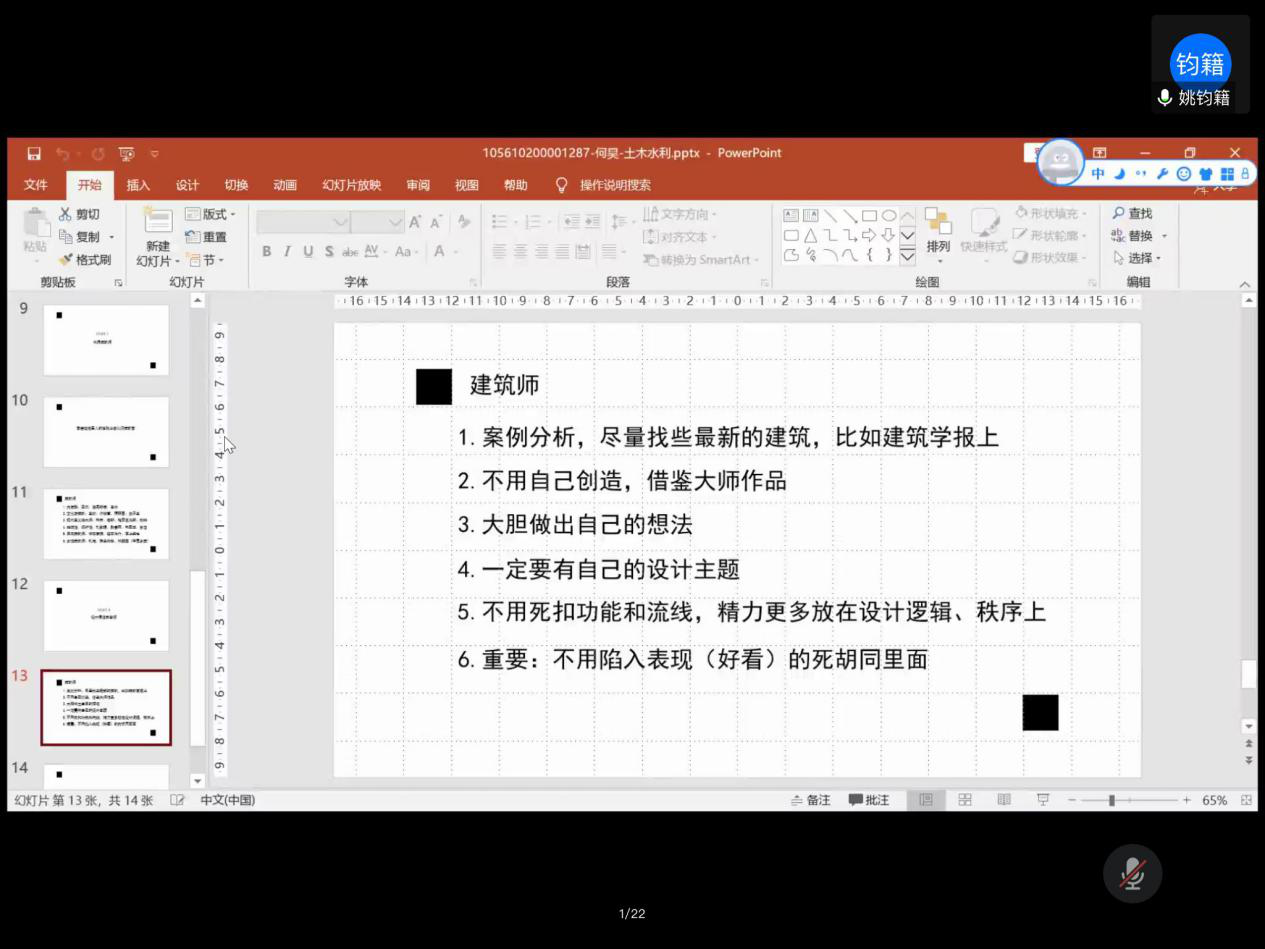Start slideshow from status bar icon
The width and height of the screenshot is (1265, 949).
(x=1043, y=800)
